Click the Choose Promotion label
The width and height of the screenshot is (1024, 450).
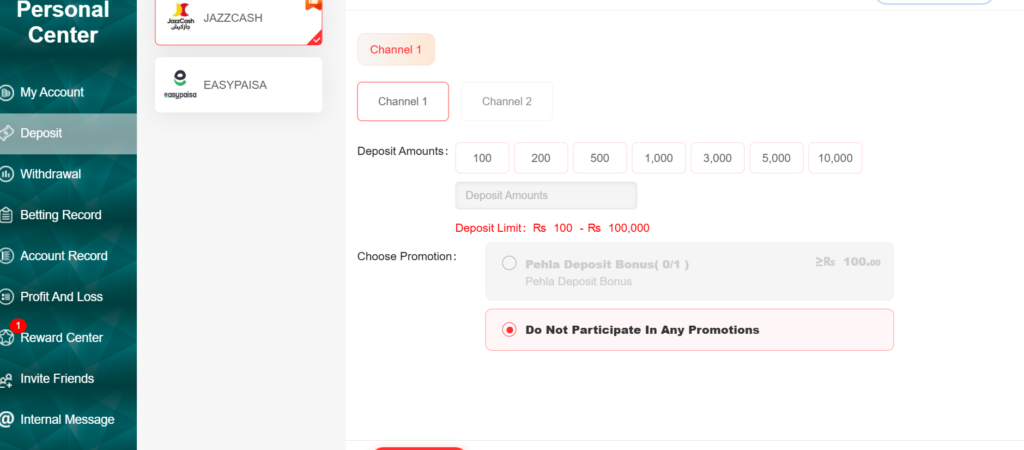tap(407, 257)
